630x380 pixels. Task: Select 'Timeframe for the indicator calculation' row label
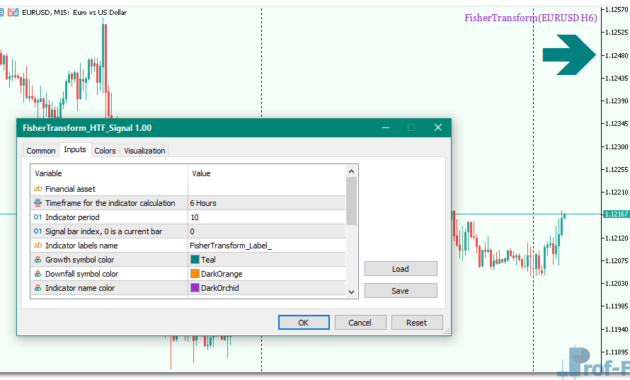click(110, 203)
